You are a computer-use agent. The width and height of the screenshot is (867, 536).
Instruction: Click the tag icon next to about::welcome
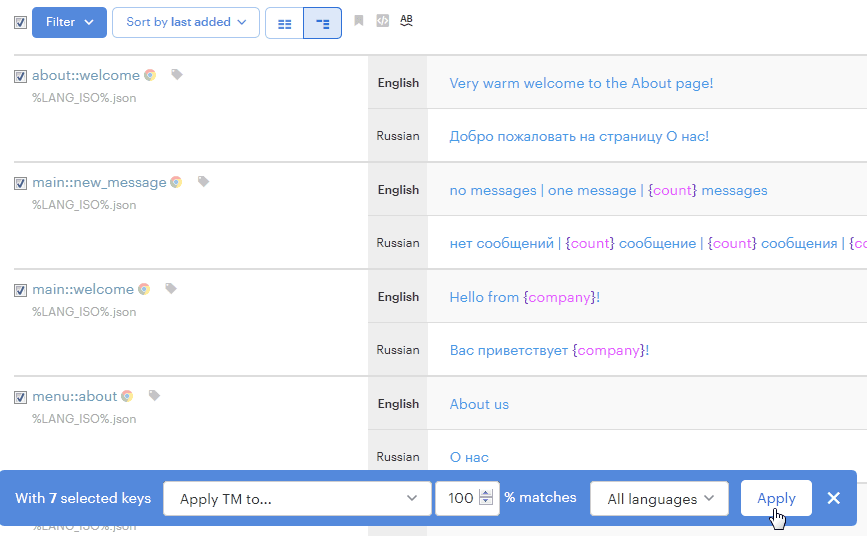(177, 75)
